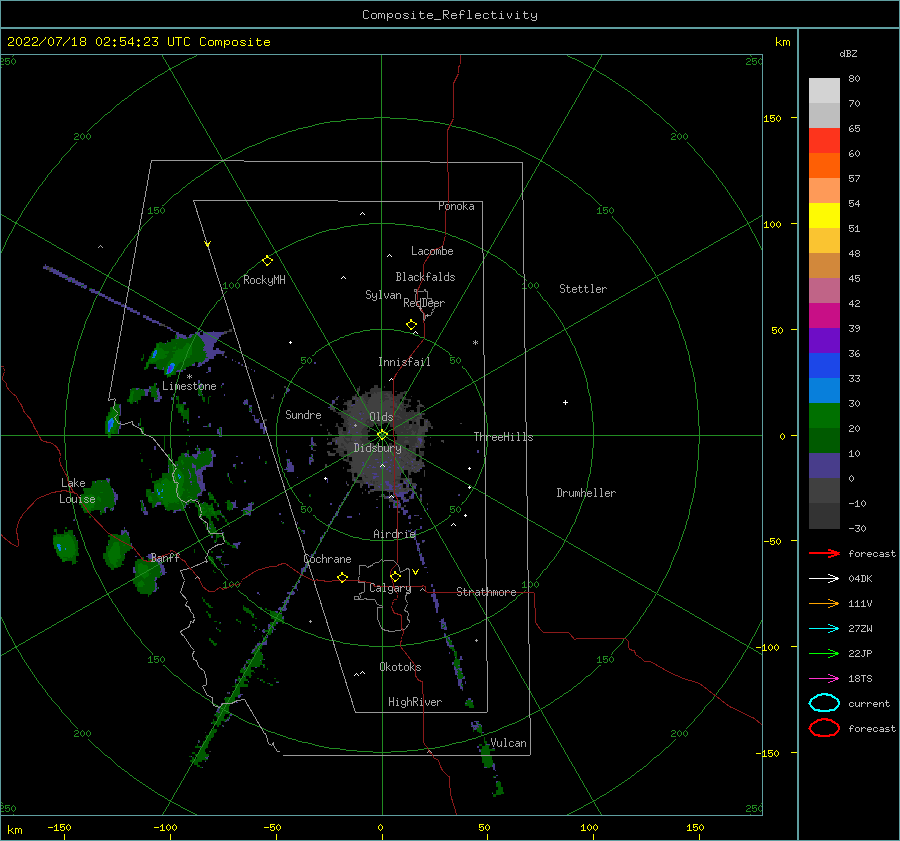Click the cyan 27ZW arrow icon
This screenshot has height=841, width=900.
pos(824,629)
